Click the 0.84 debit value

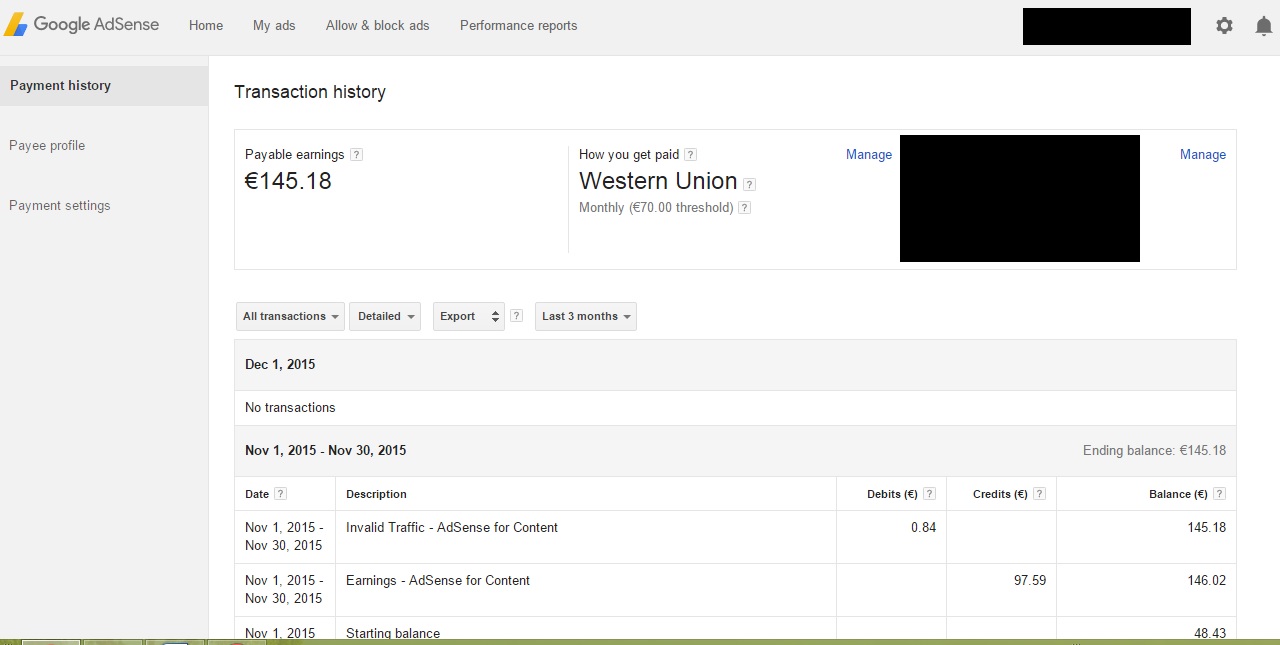click(x=923, y=528)
